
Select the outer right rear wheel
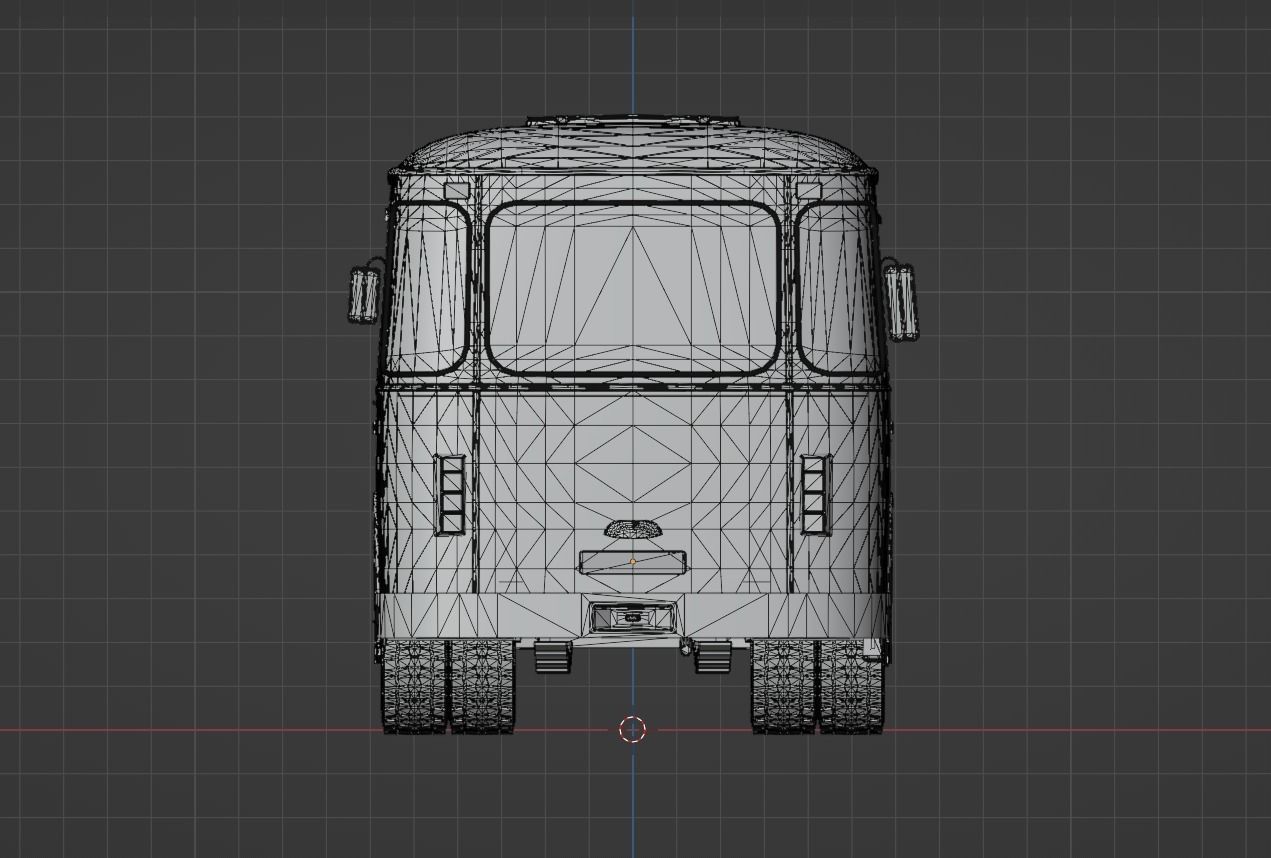pyautogui.click(x=852, y=686)
